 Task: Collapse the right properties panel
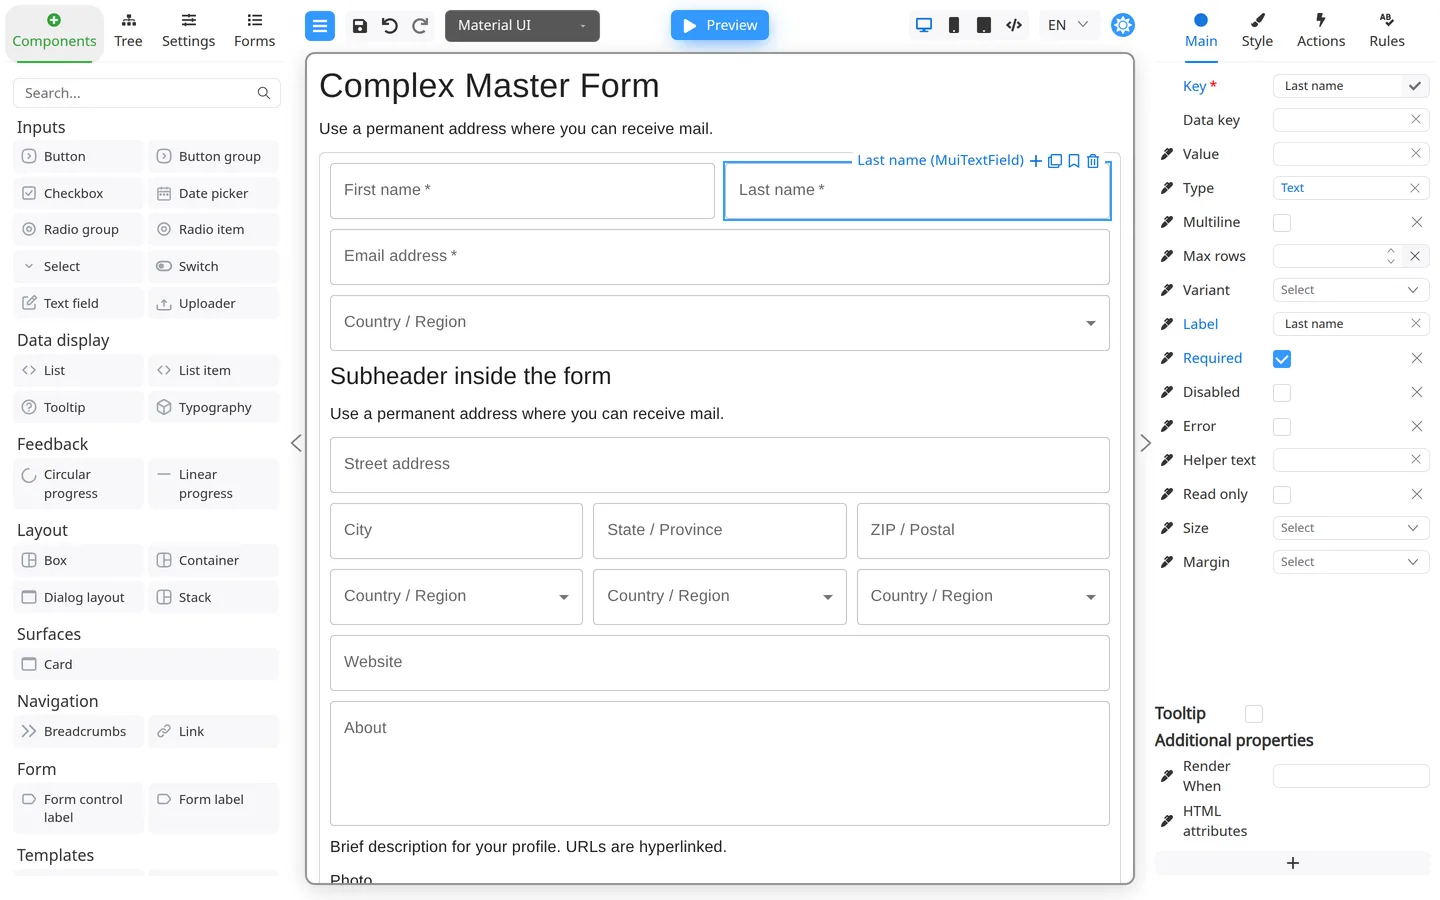(x=1146, y=443)
